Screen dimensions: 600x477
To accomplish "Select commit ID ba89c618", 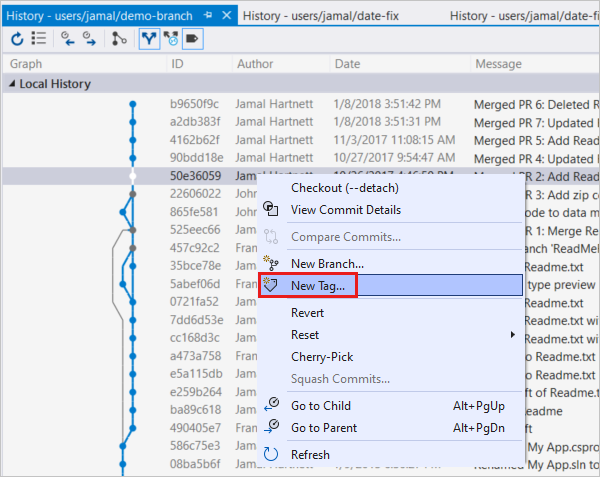I will 196,410.
